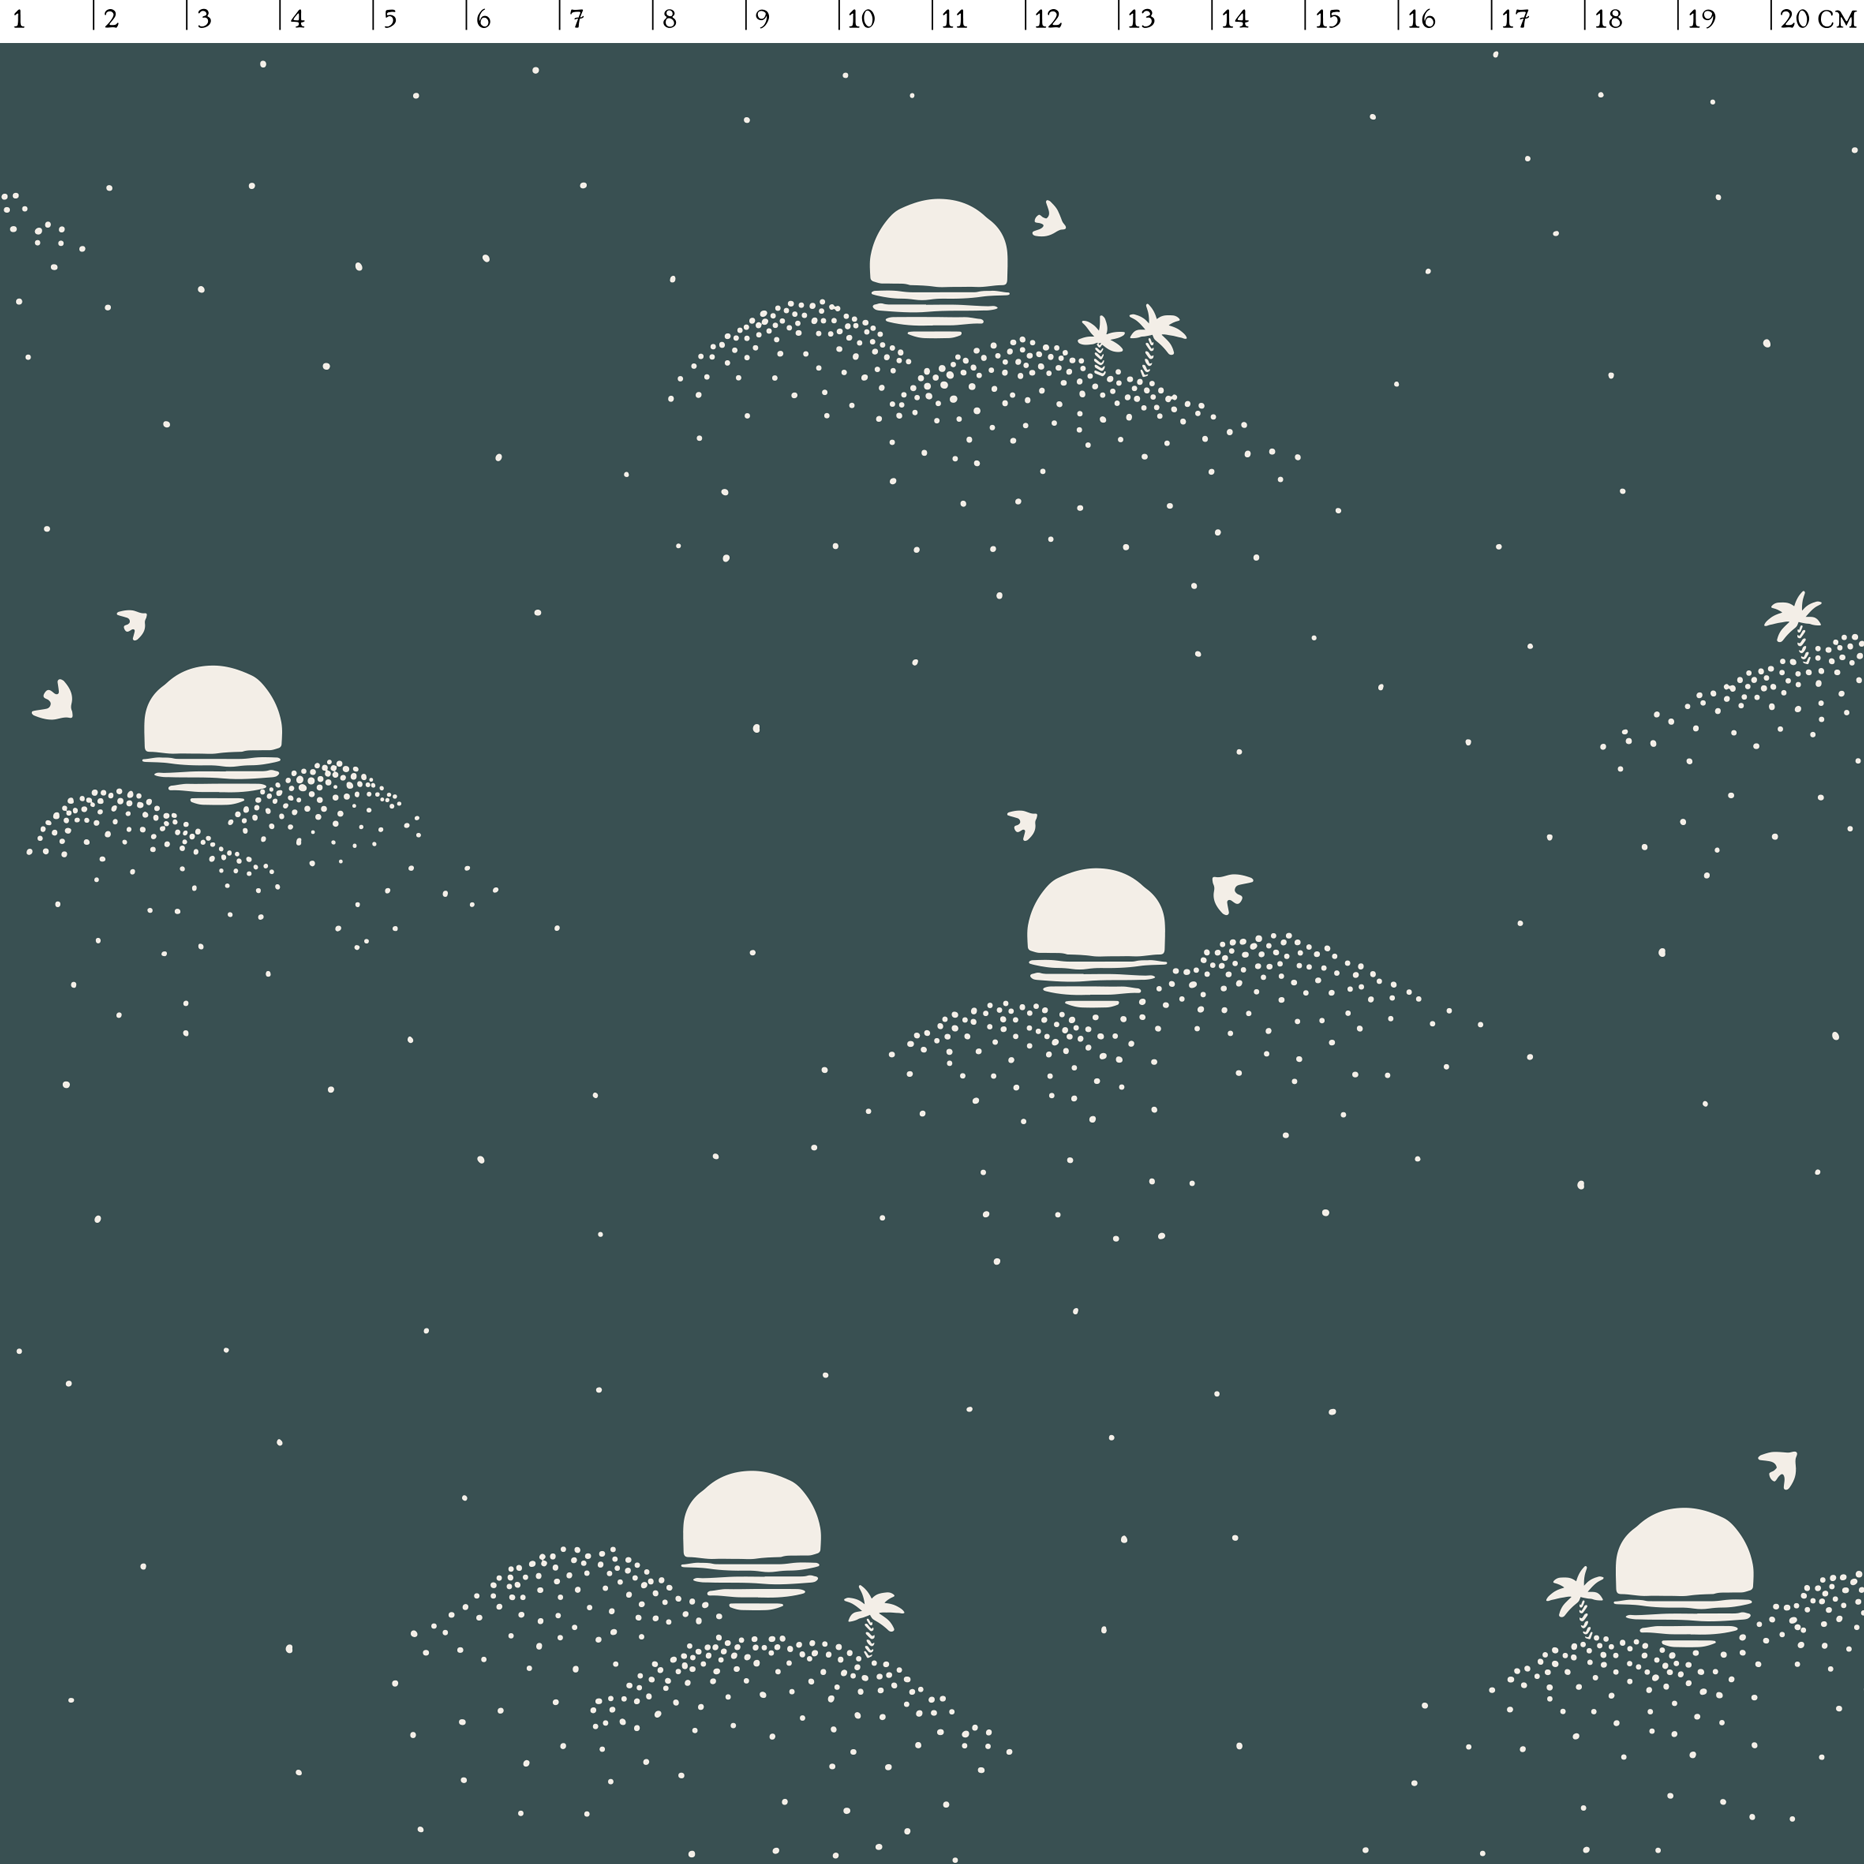Image resolution: width=1864 pixels, height=1864 pixels.
Task: Pick the number 17 on ruler
Action: 1515,19
